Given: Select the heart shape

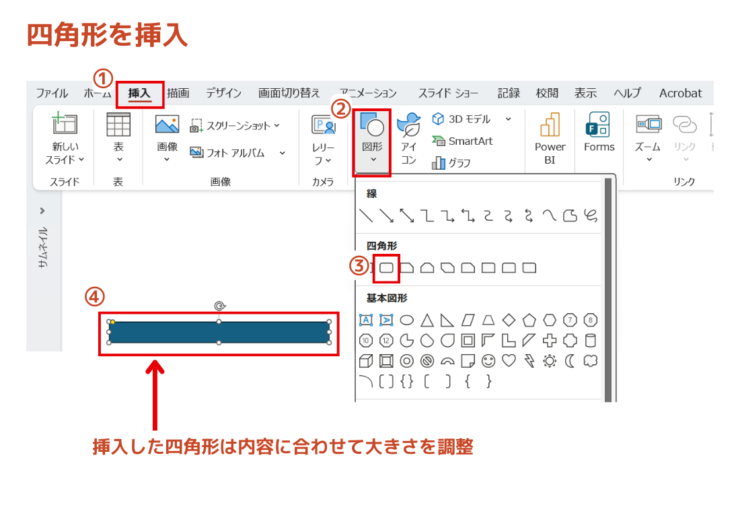Looking at the screenshot, I should [508, 361].
